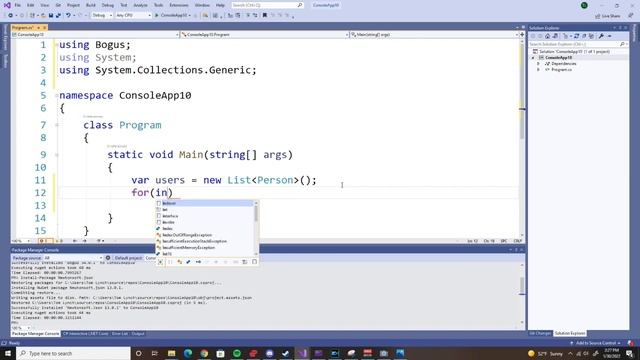Click the feedback icon next to Live Share
Viewport: 640px width, 360px height.
[631, 16]
